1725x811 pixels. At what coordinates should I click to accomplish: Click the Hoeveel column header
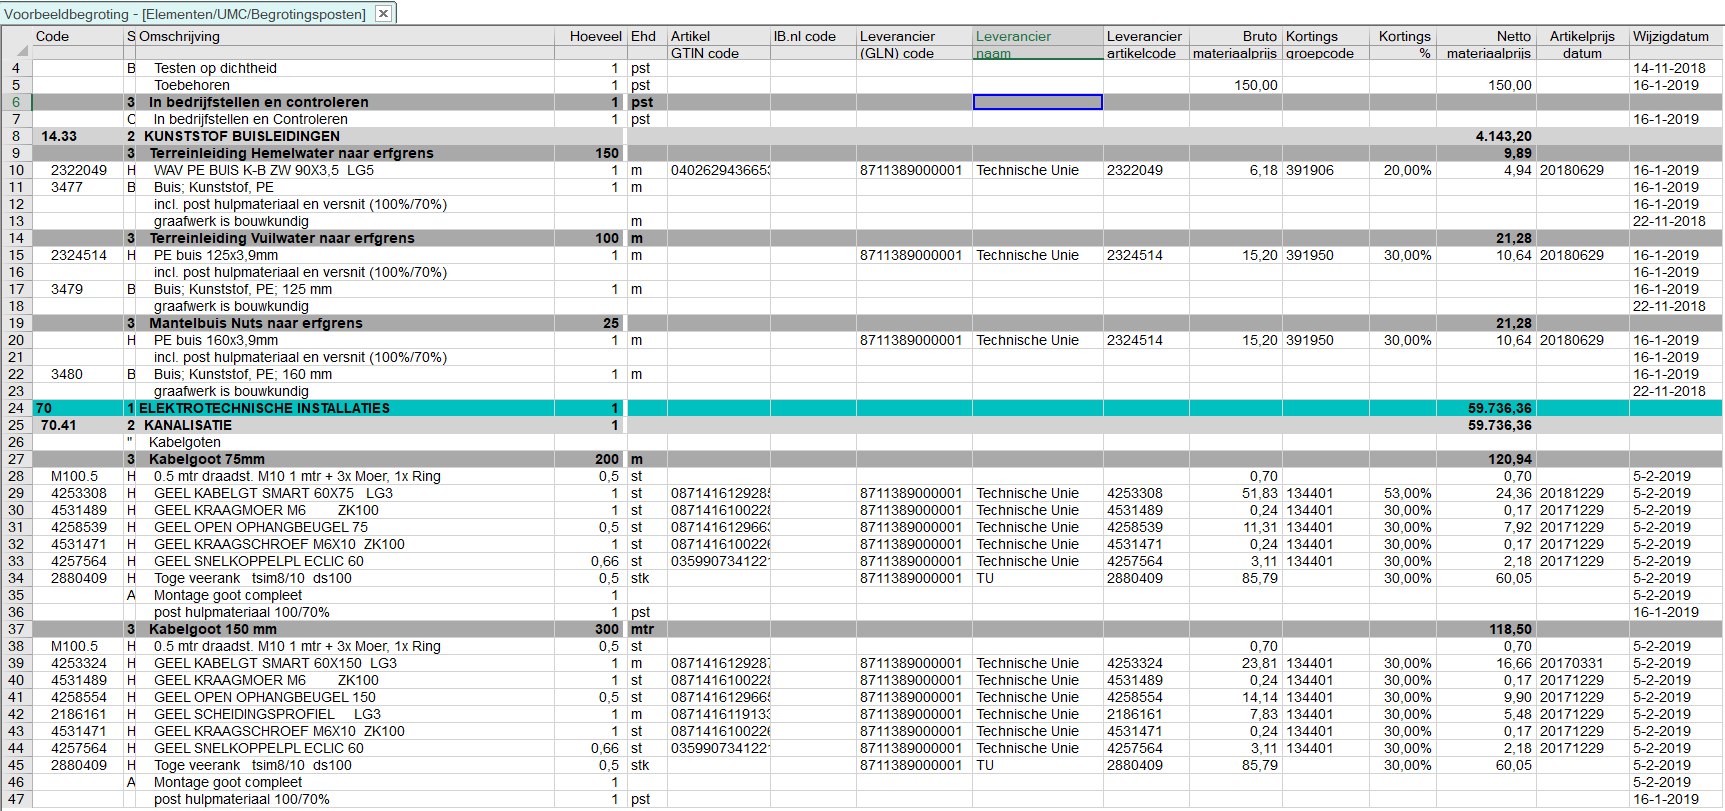(590, 44)
